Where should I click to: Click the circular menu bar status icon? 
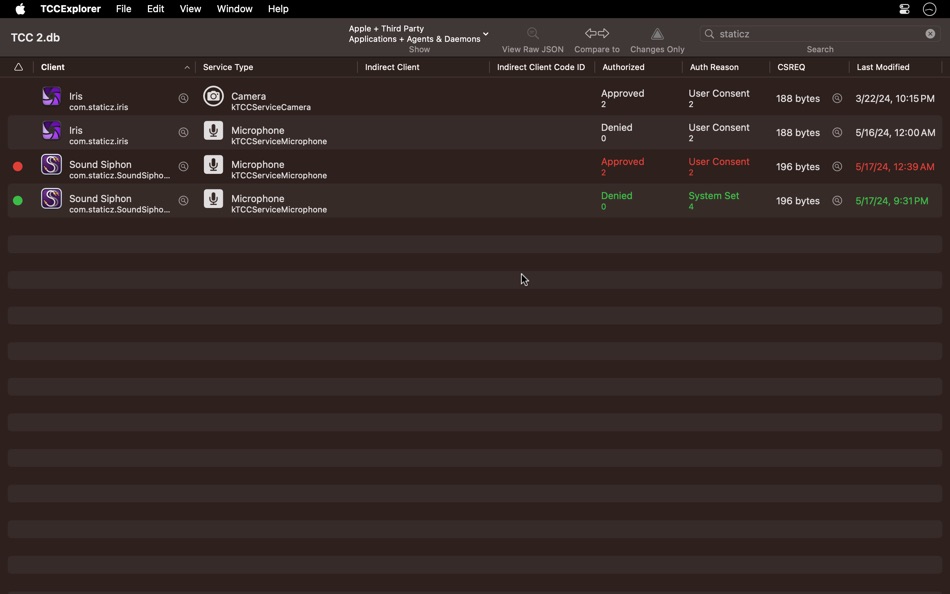pyautogui.click(x=929, y=8)
